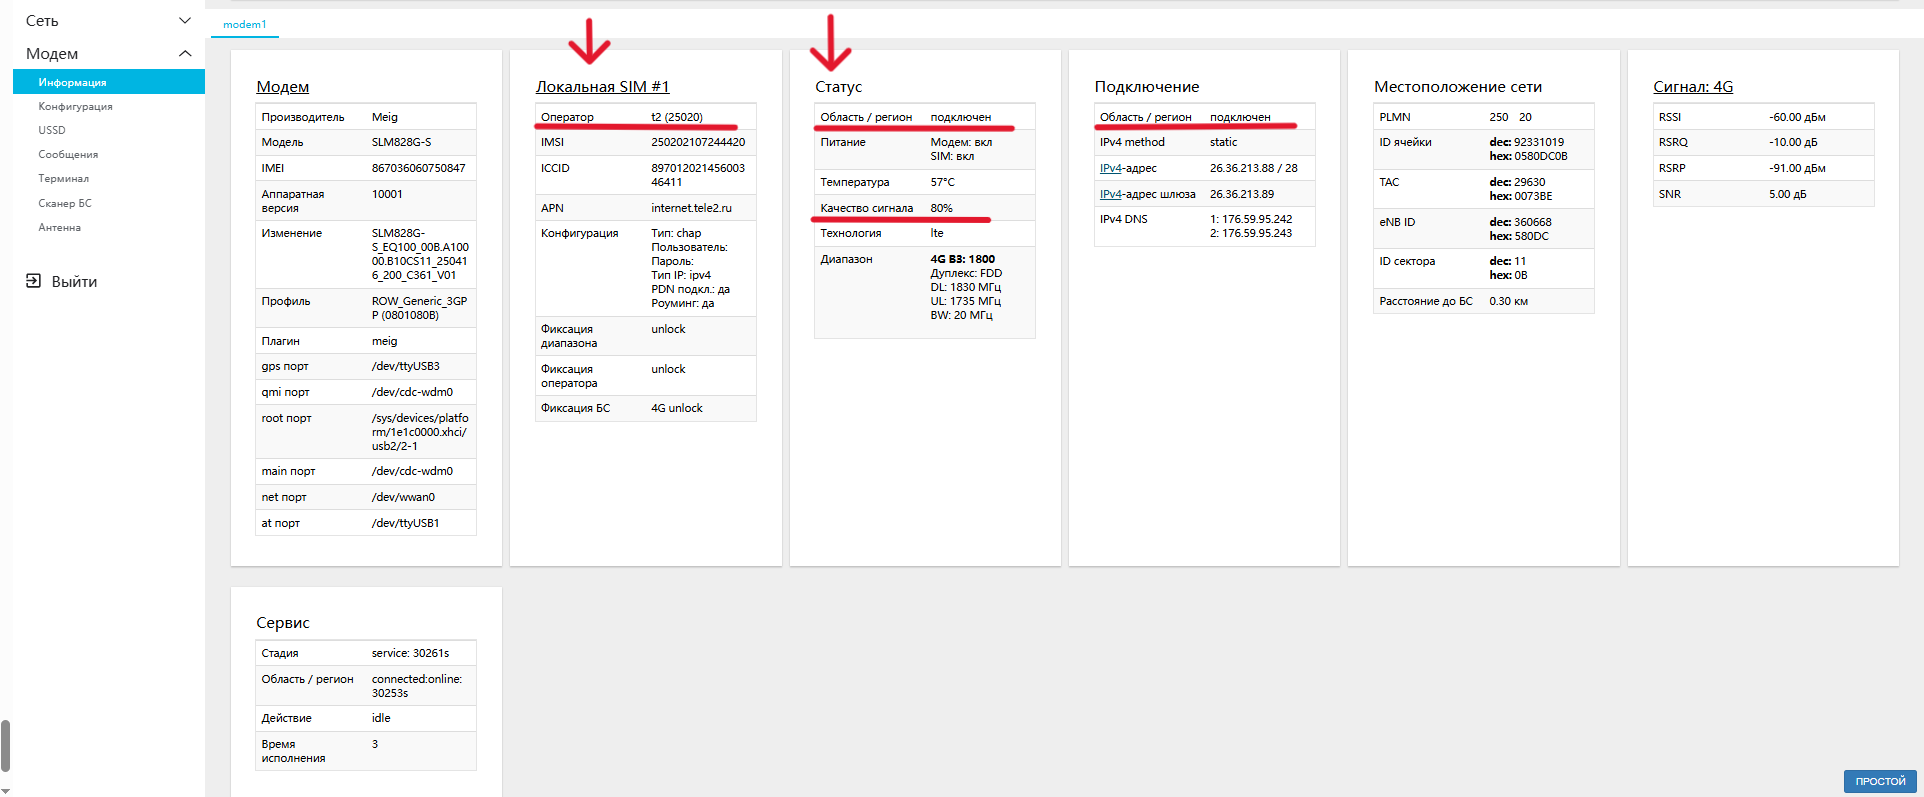This screenshot has width=1924, height=797.
Task: Click the RSRQ value -10.00 дБ
Action: coord(1793,142)
